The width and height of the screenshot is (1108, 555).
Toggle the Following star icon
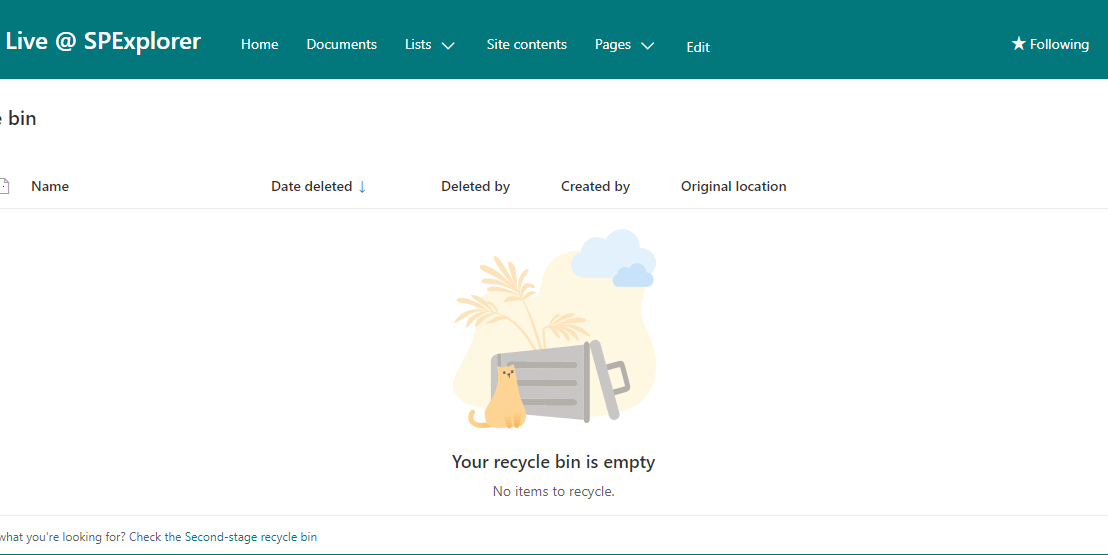click(x=1018, y=44)
